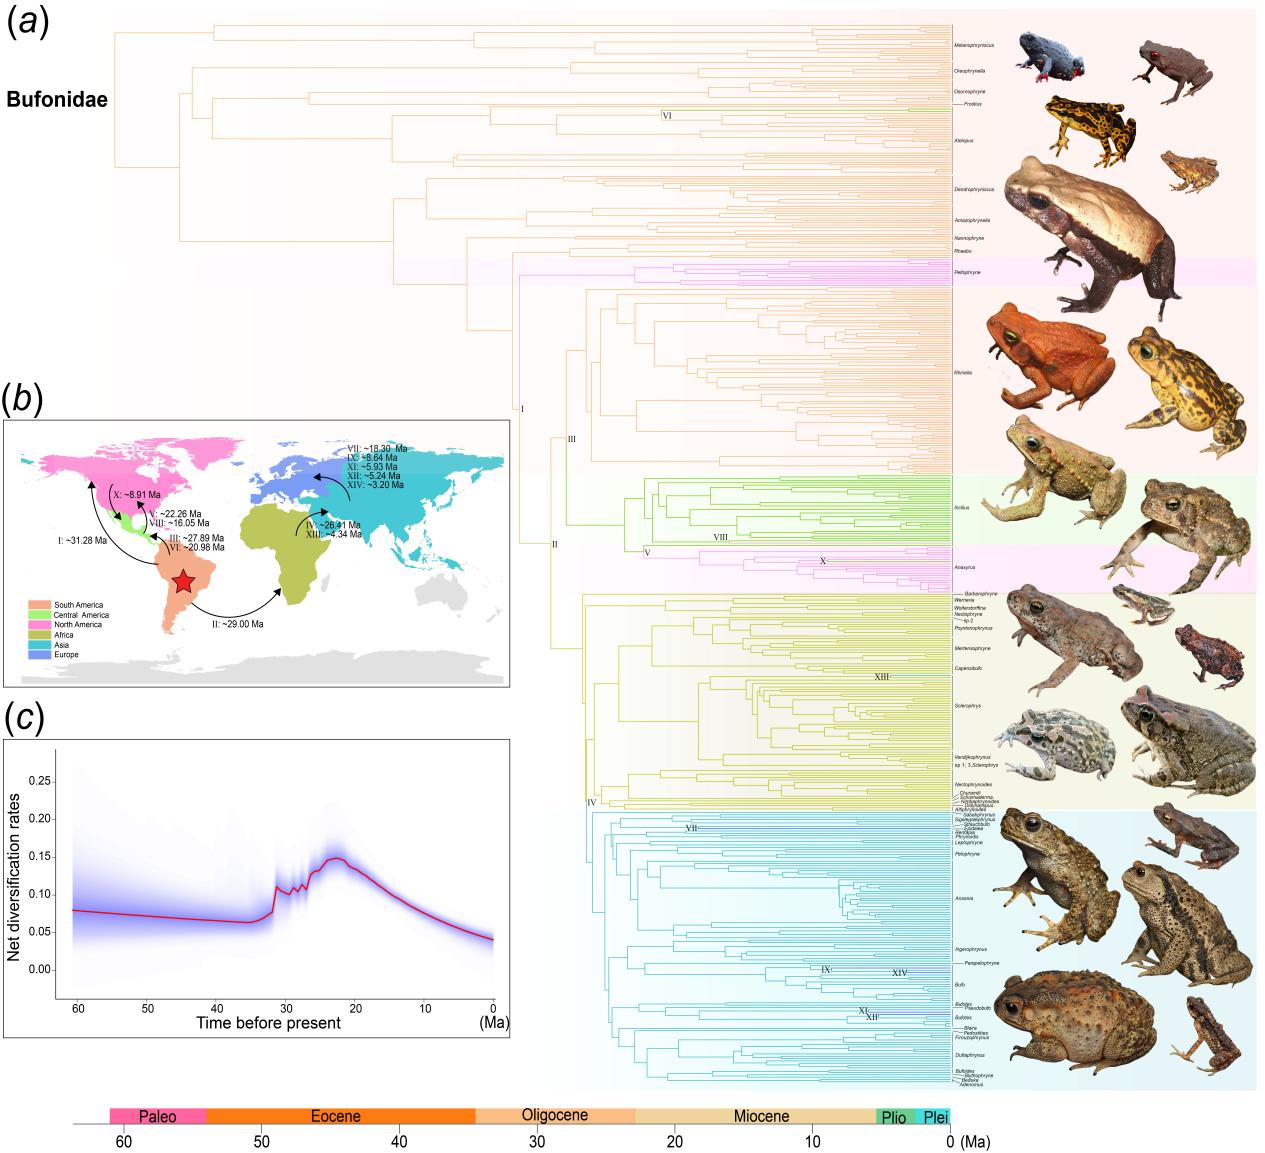Screen dimensions: 1265x1153
Task: Click the blue-gray toad with red toes
Action: 1050,55
